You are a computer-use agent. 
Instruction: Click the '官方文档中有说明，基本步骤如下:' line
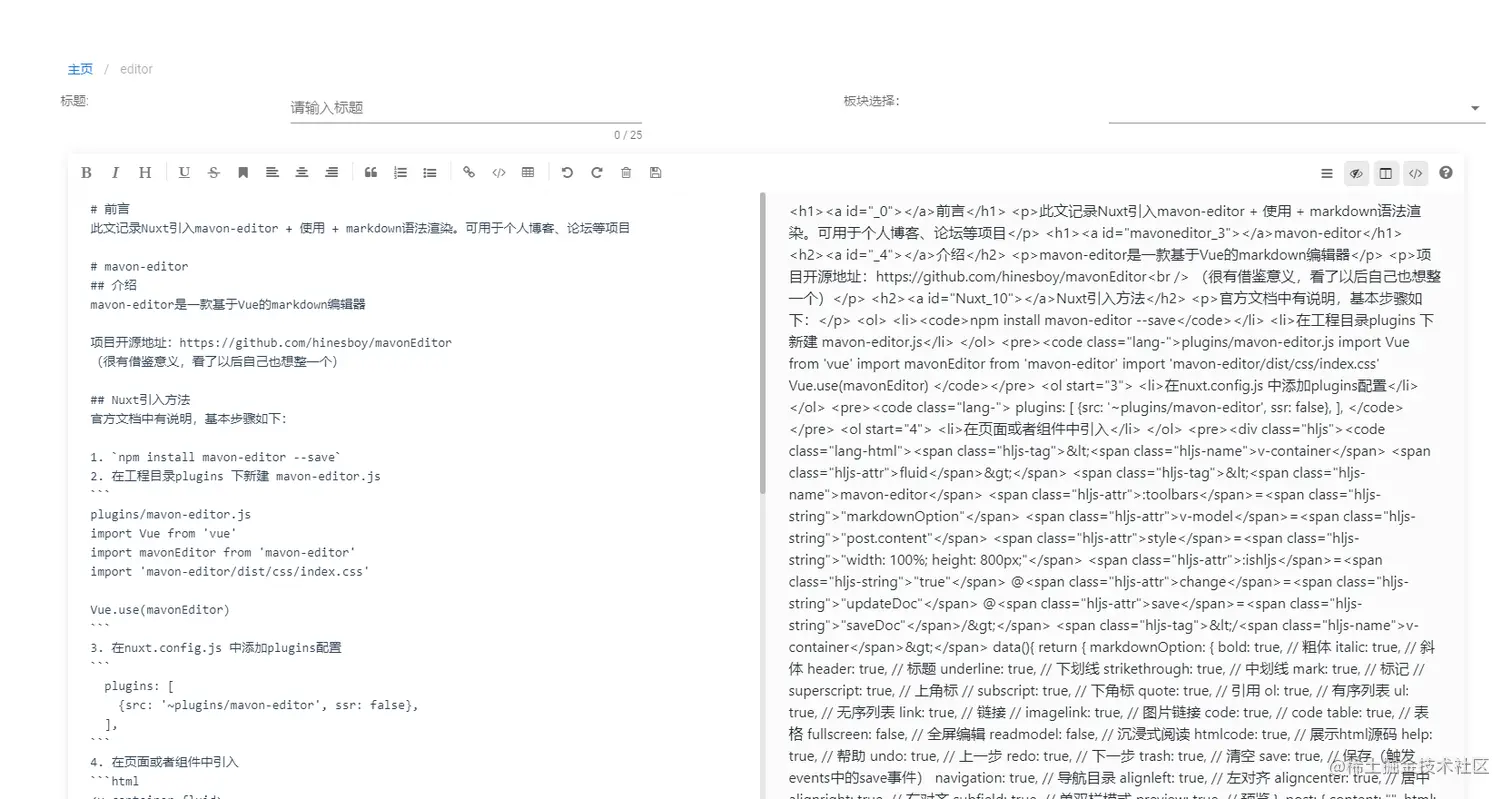click(x=188, y=419)
